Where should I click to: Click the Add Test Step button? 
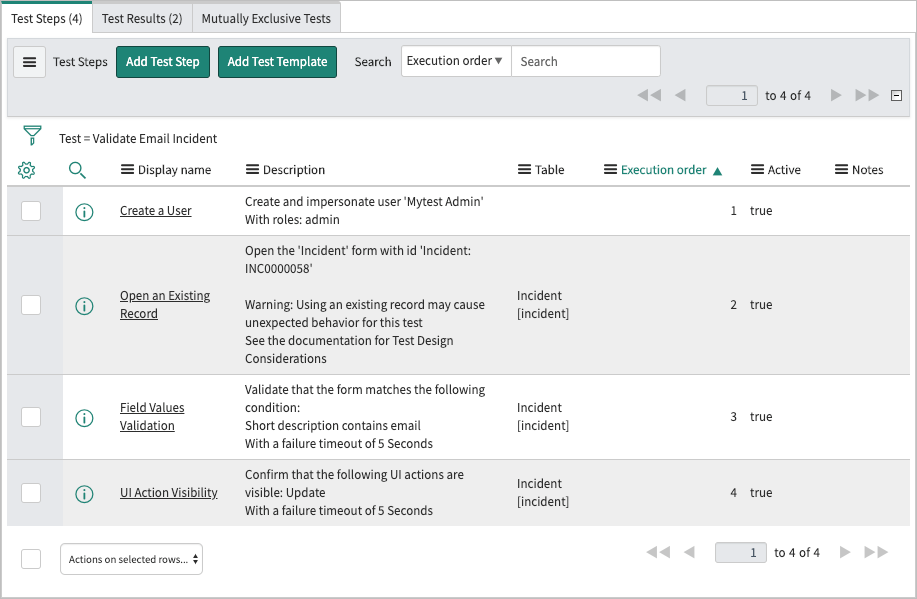tap(163, 62)
